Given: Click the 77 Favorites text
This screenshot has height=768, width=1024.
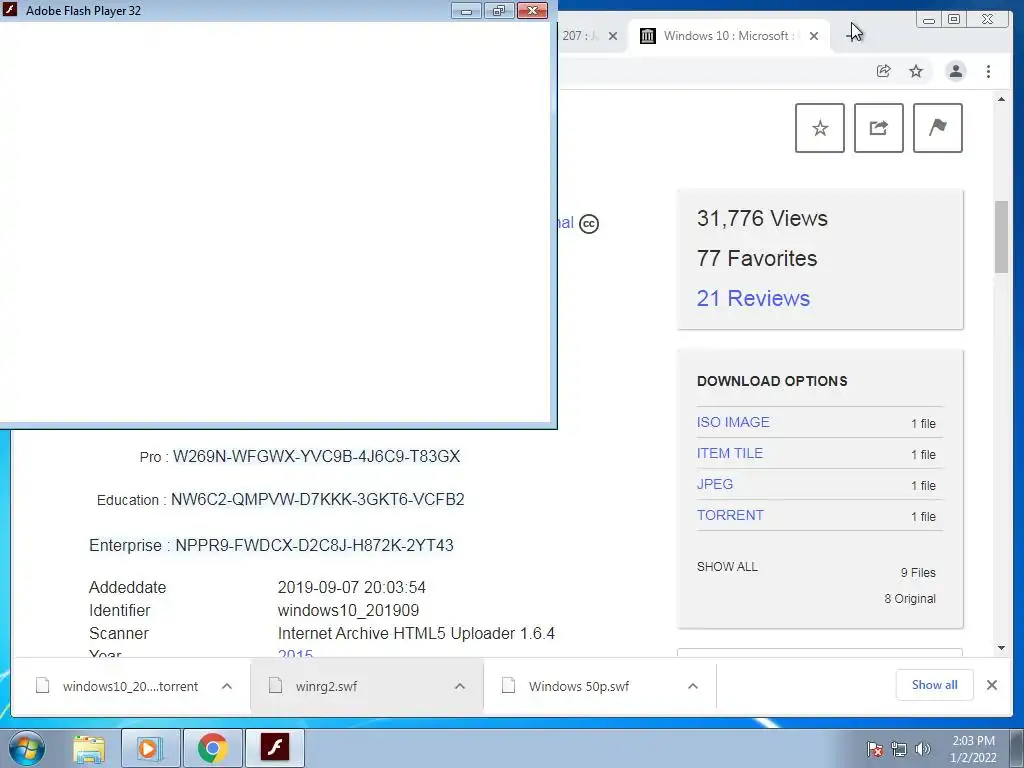Looking at the screenshot, I should coord(757,259).
